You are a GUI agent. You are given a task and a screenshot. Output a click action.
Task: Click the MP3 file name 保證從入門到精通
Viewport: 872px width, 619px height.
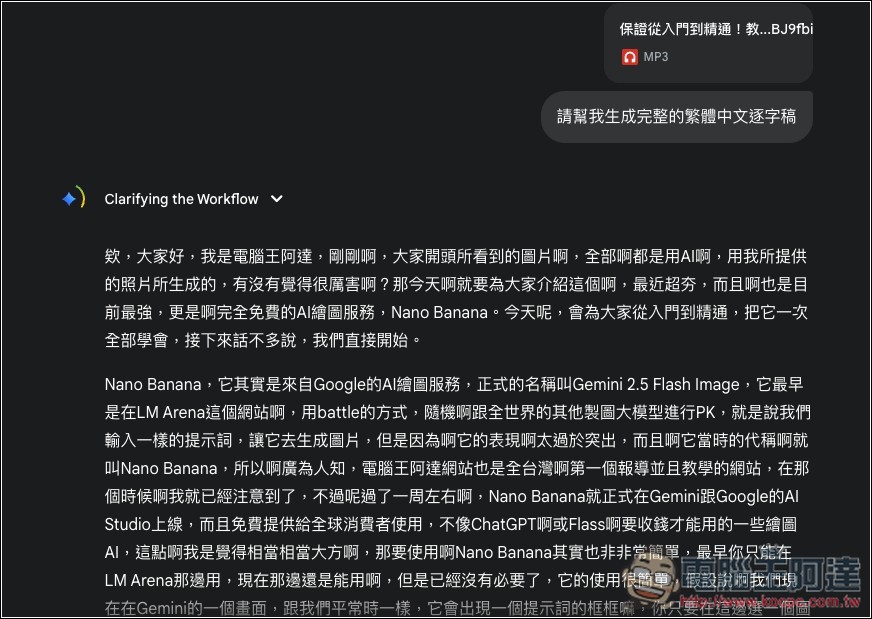point(716,29)
